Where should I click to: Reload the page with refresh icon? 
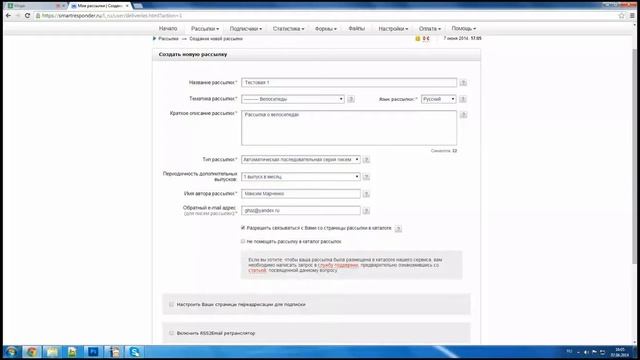pyautogui.click(x=27, y=16)
